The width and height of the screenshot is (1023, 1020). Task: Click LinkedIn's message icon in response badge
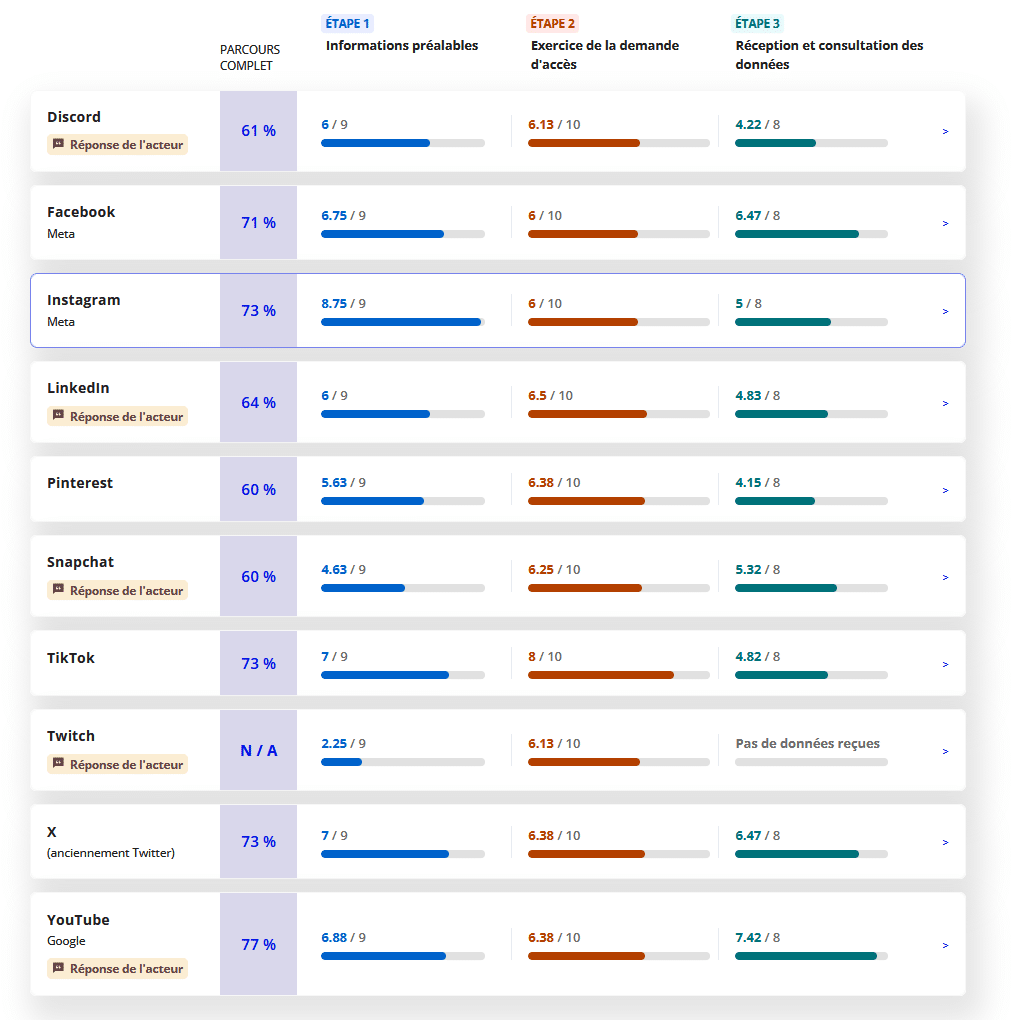tap(58, 415)
